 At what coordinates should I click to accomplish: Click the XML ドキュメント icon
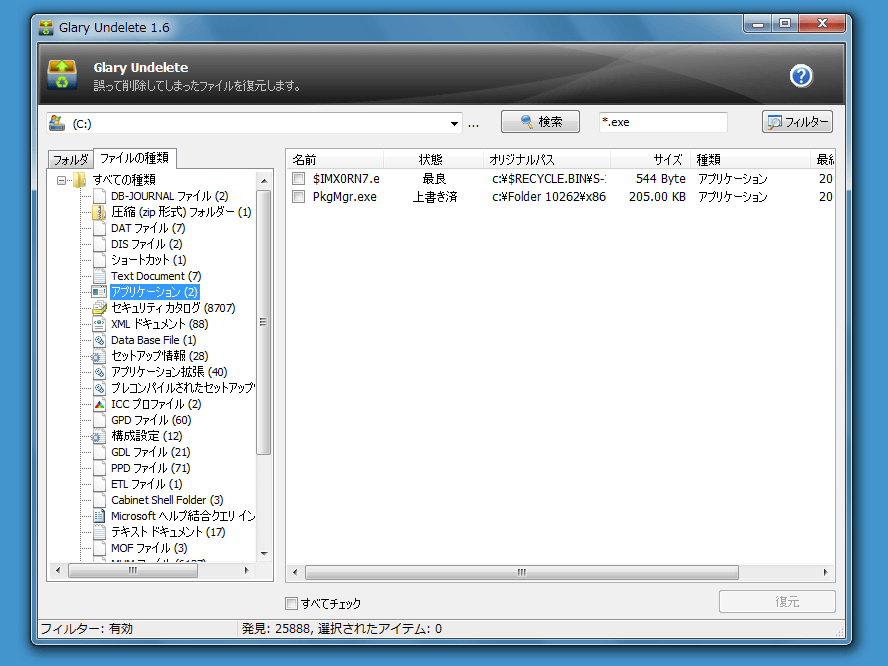(99, 324)
